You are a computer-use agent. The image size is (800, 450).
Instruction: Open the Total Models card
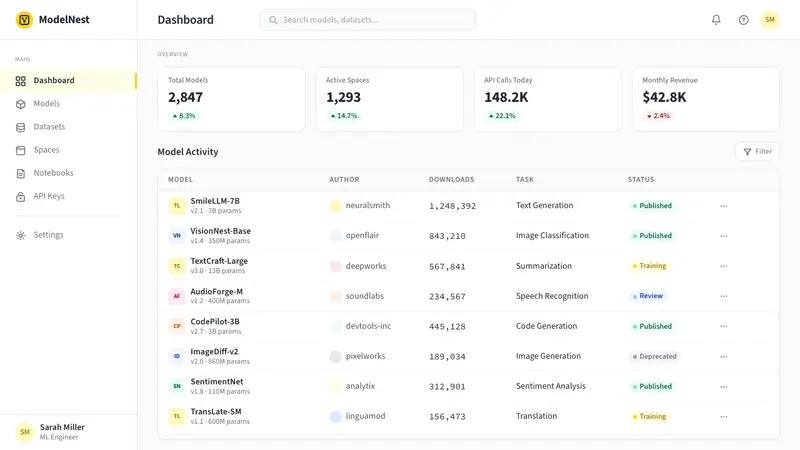pyautogui.click(x=232, y=99)
